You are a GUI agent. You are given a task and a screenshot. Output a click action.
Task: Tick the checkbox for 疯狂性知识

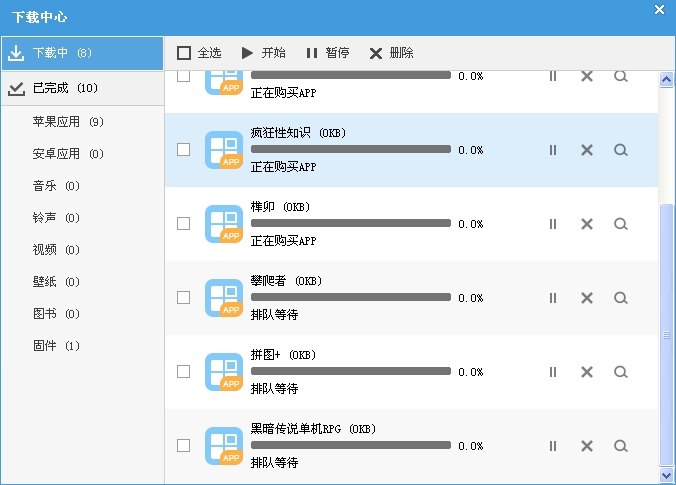coord(183,150)
